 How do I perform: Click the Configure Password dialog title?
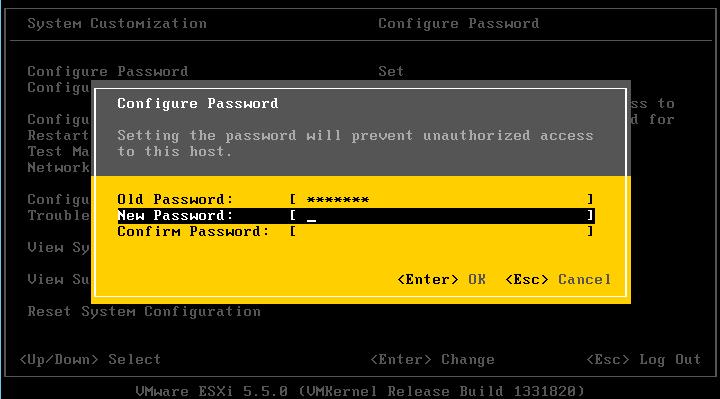coord(197,103)
